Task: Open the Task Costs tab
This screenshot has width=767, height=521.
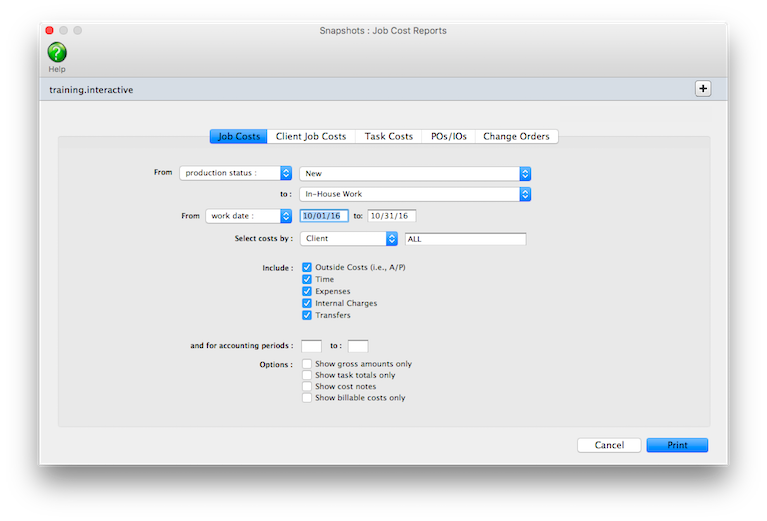Action: coord(388,136)
